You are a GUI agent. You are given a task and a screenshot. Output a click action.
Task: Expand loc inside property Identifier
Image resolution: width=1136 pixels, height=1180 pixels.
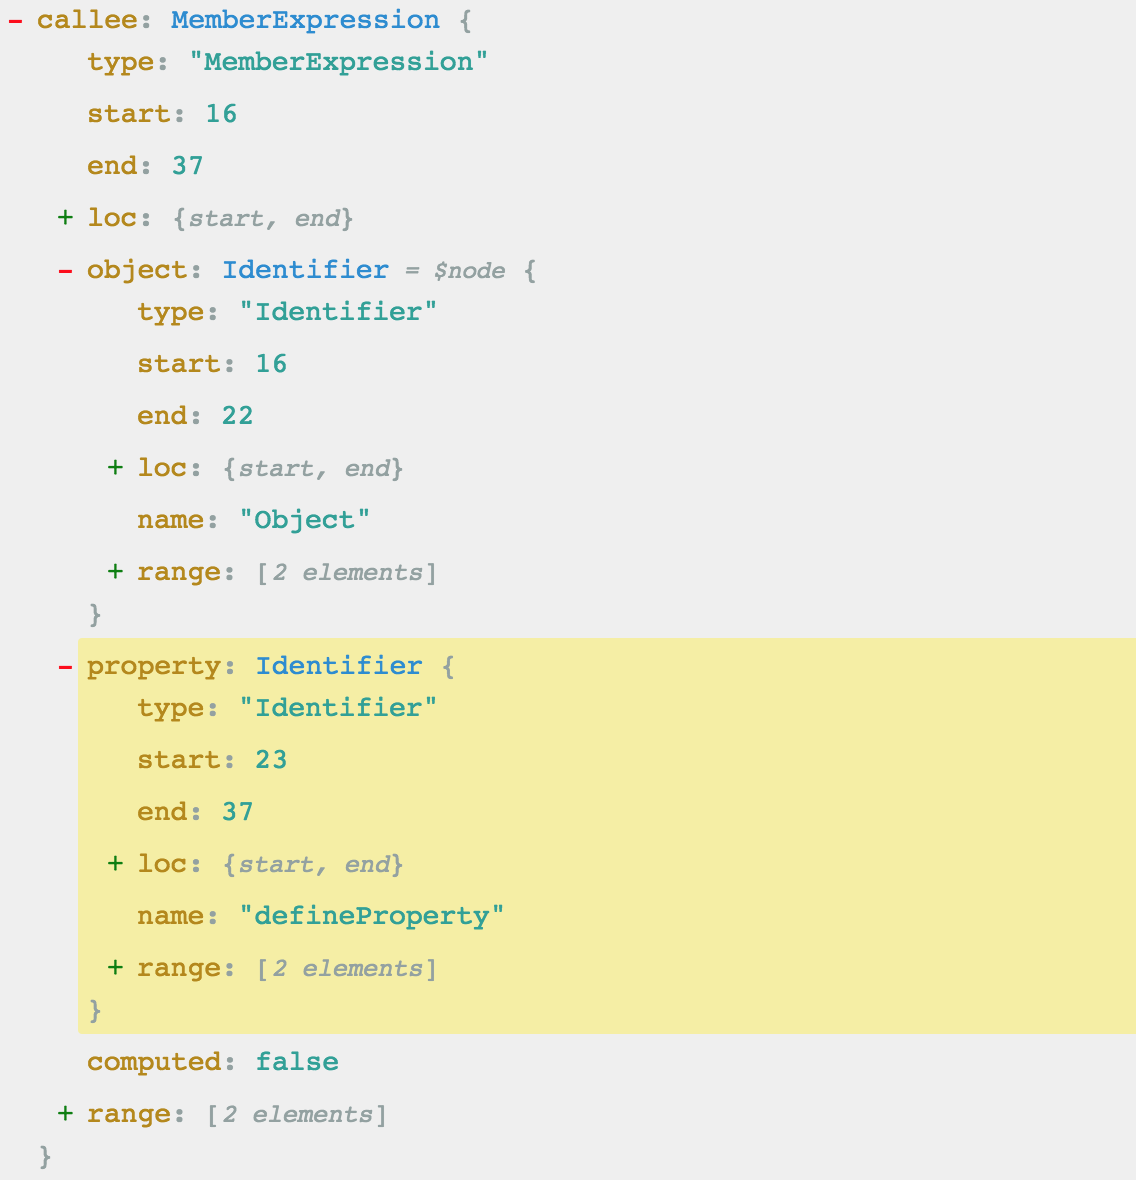(115, 863)
